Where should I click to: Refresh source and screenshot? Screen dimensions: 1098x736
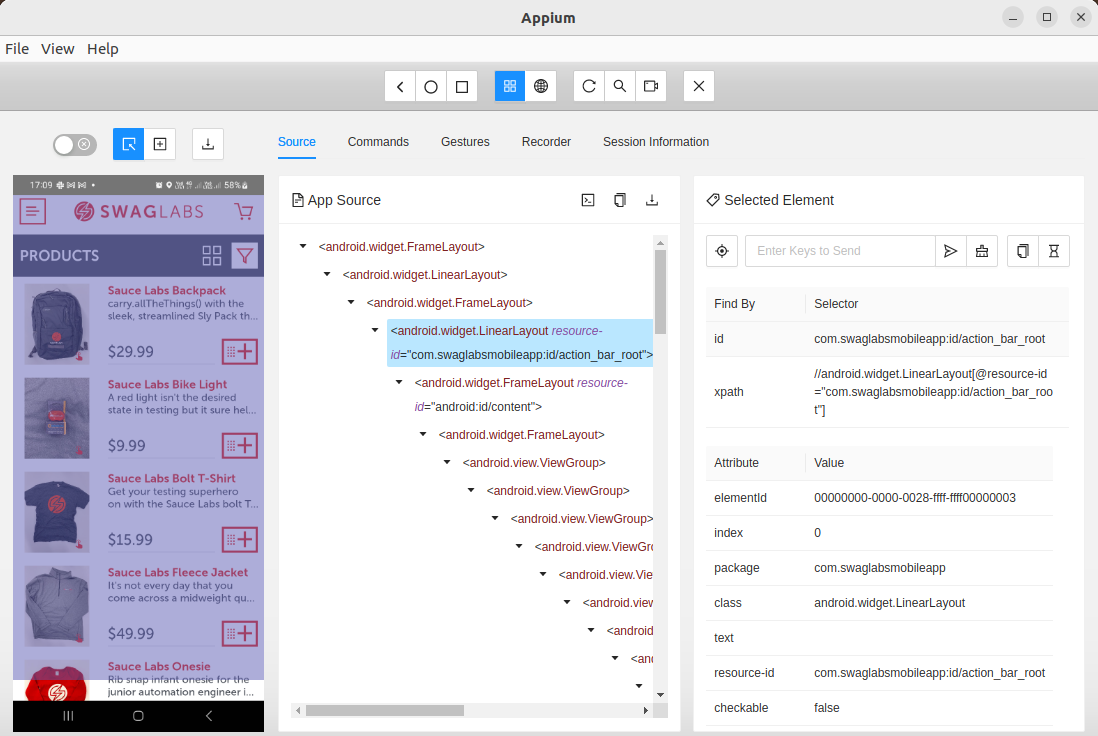tap(589, 87)
